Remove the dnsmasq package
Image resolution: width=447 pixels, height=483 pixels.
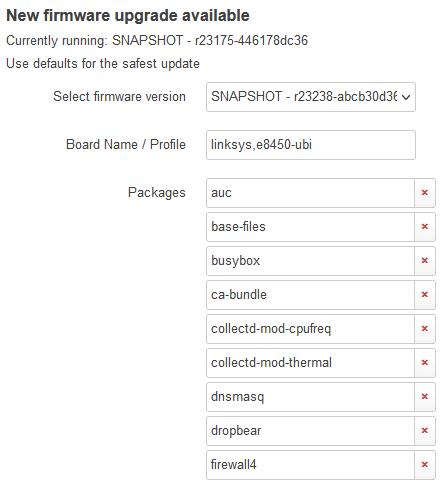coord(425,397)
